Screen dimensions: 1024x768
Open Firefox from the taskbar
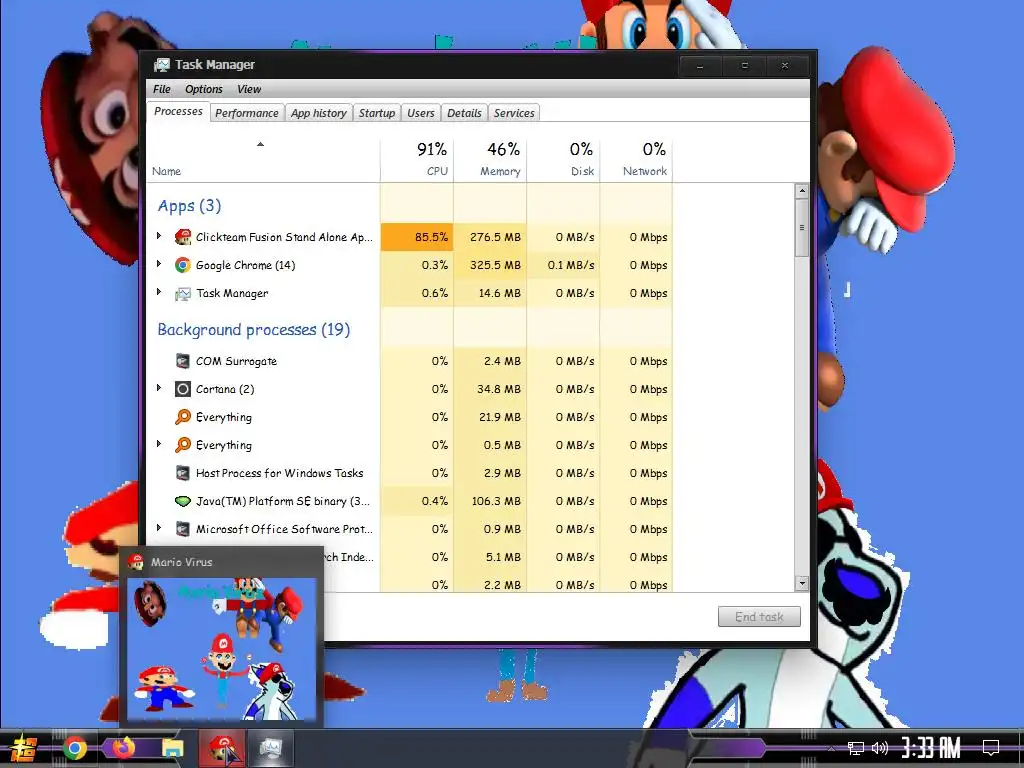click(x=123, y=748)
